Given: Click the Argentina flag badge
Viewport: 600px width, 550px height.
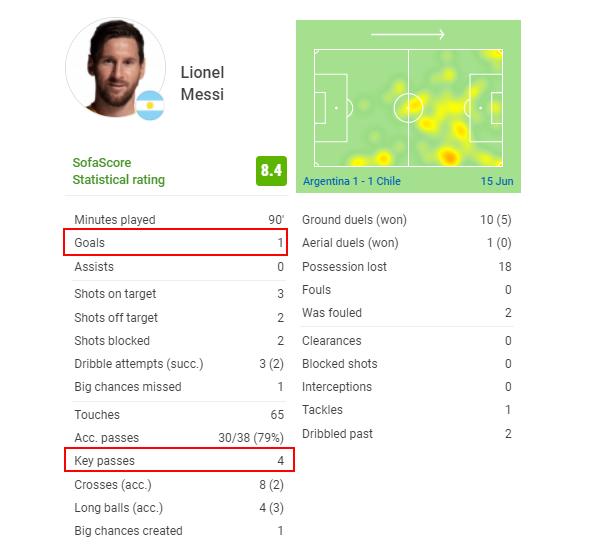Looking at the screenshot, I should coord(150,105).
